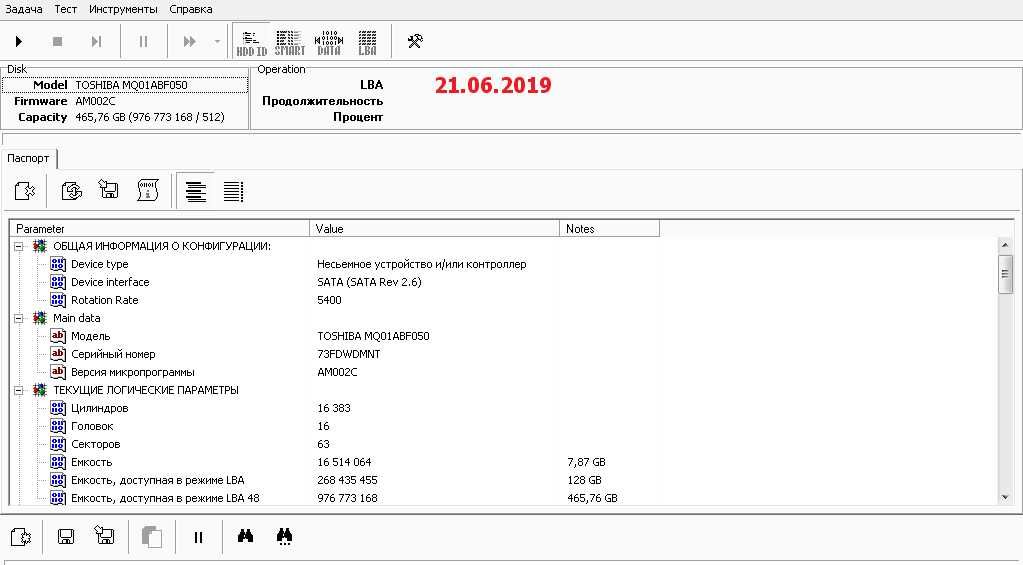Click the Capacity value in Disk panel
Image resolution: width=1023 pixels, height=565 pixels.
150,117
